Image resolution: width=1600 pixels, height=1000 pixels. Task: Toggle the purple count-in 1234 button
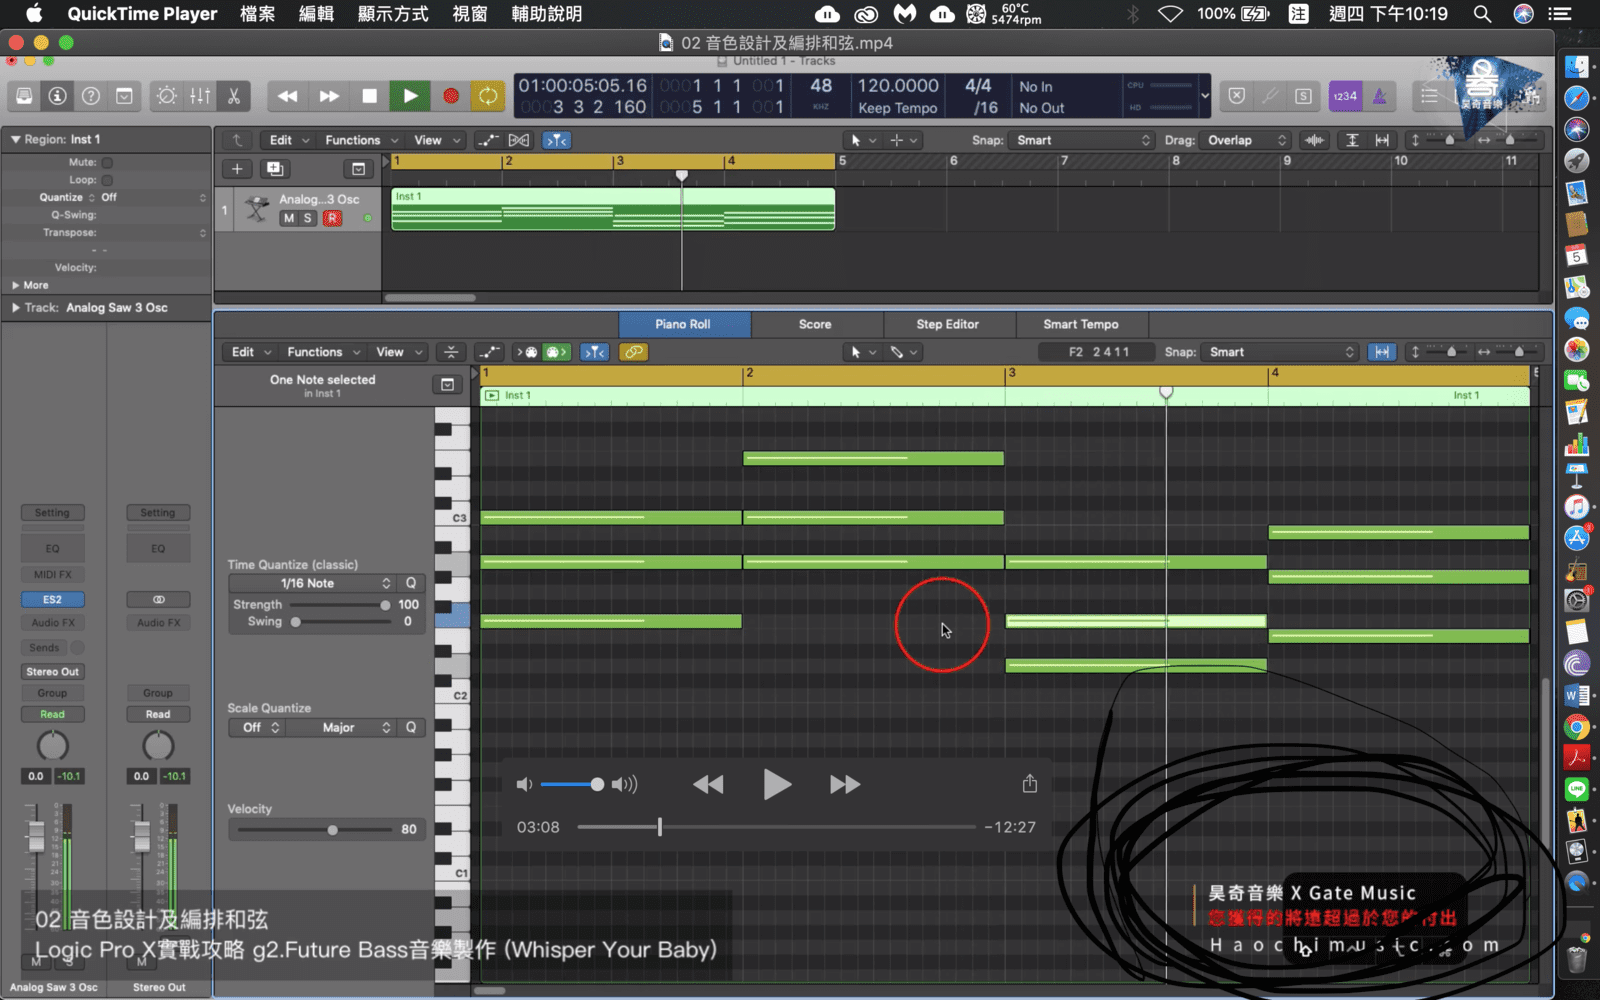[x=1345, y=96]
